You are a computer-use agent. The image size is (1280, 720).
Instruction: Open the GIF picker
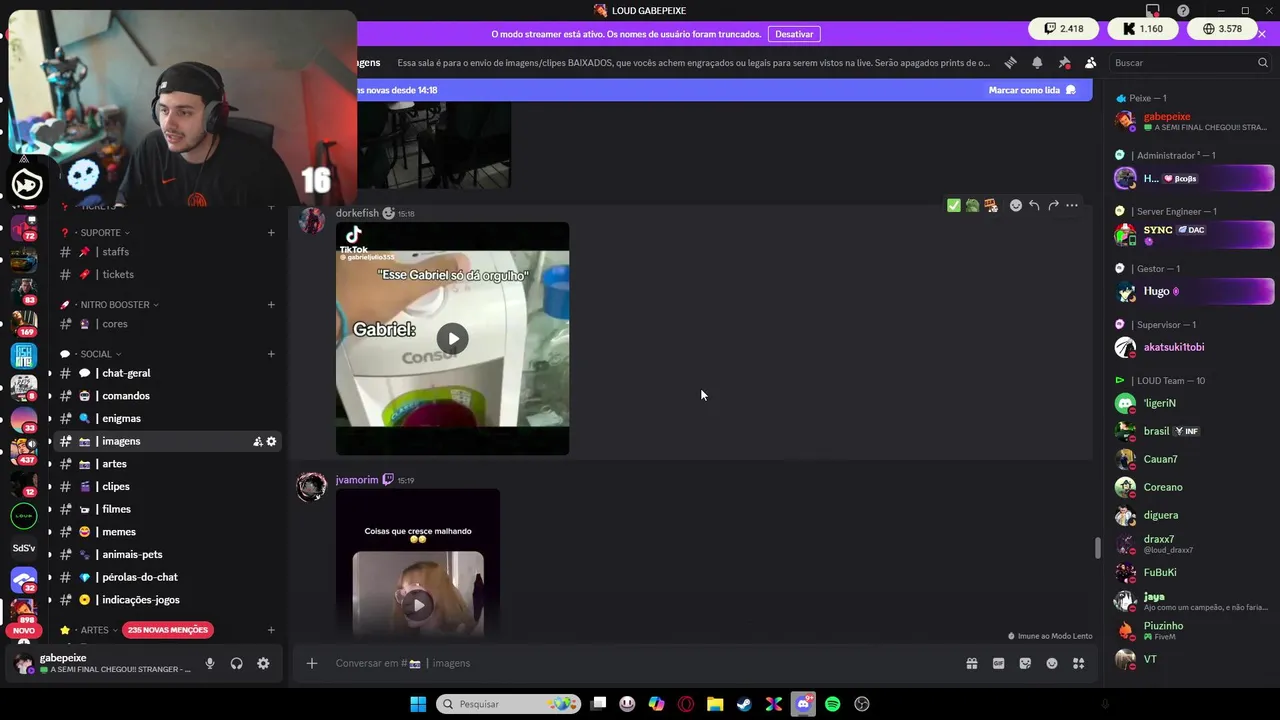pos(998,663)
